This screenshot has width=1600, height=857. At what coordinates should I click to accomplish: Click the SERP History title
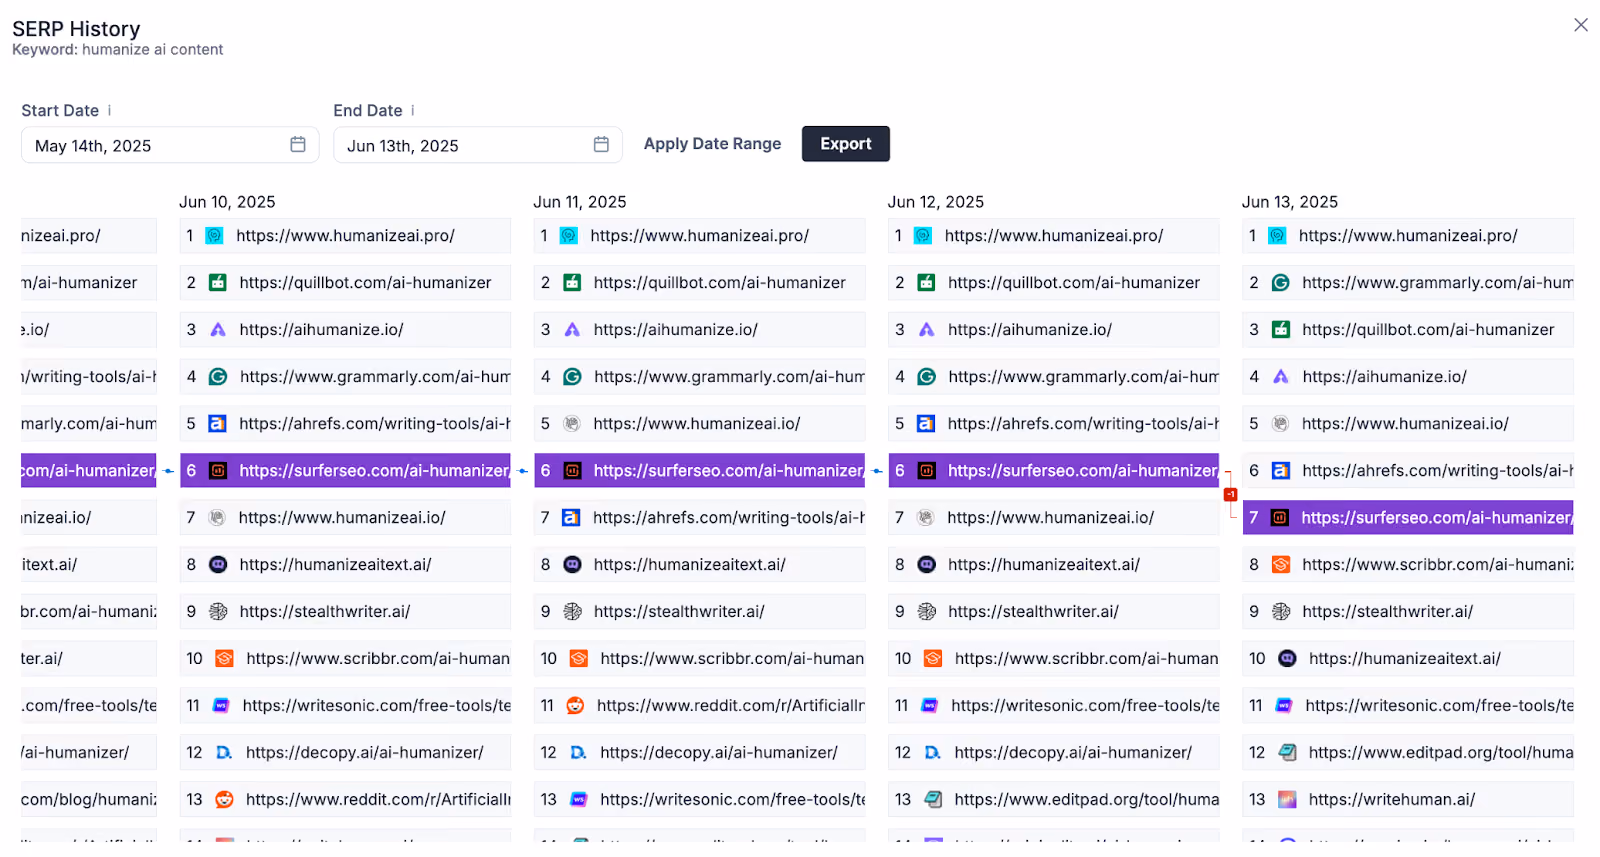[76, 28]
